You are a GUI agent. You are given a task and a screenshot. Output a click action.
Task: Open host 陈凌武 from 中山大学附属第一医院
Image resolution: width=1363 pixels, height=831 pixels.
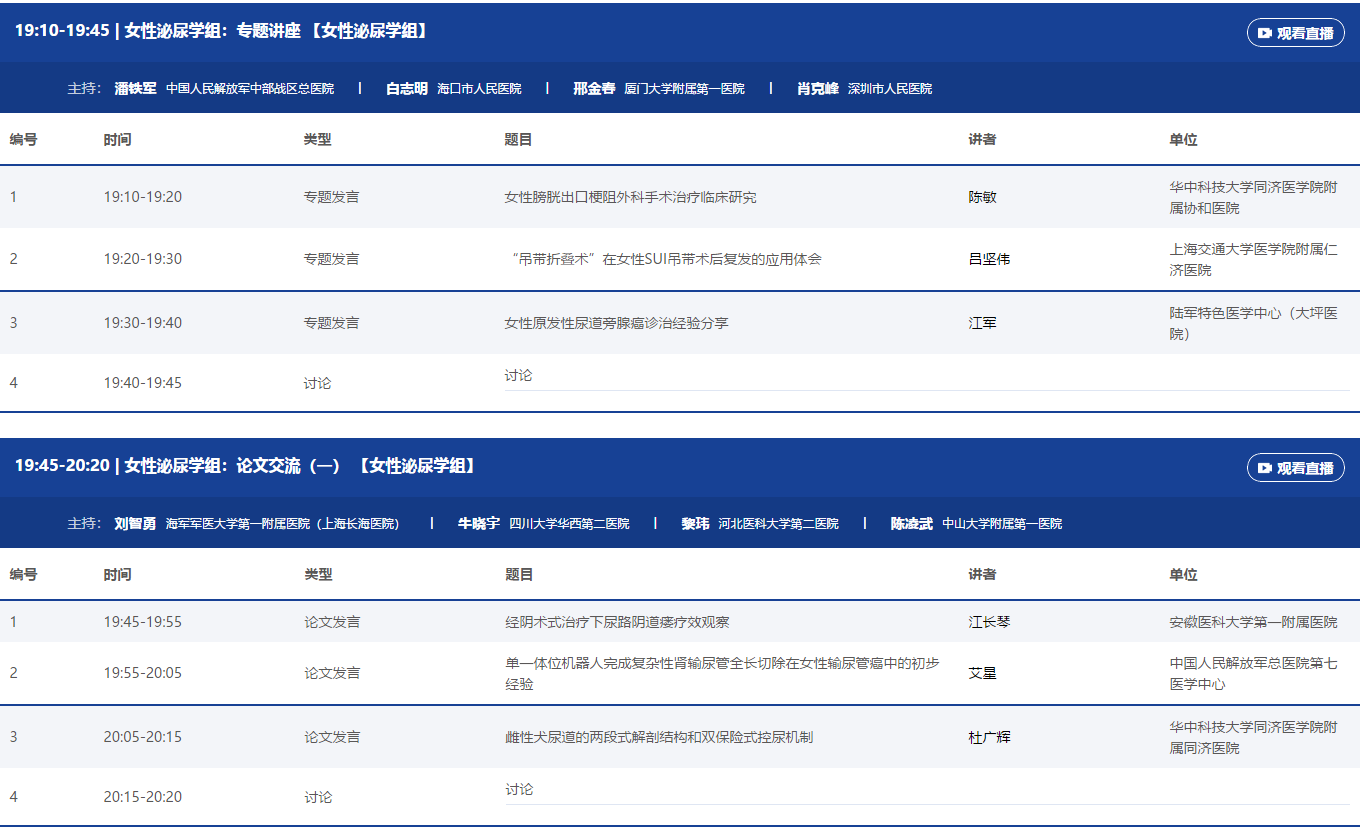coord(911,524)
